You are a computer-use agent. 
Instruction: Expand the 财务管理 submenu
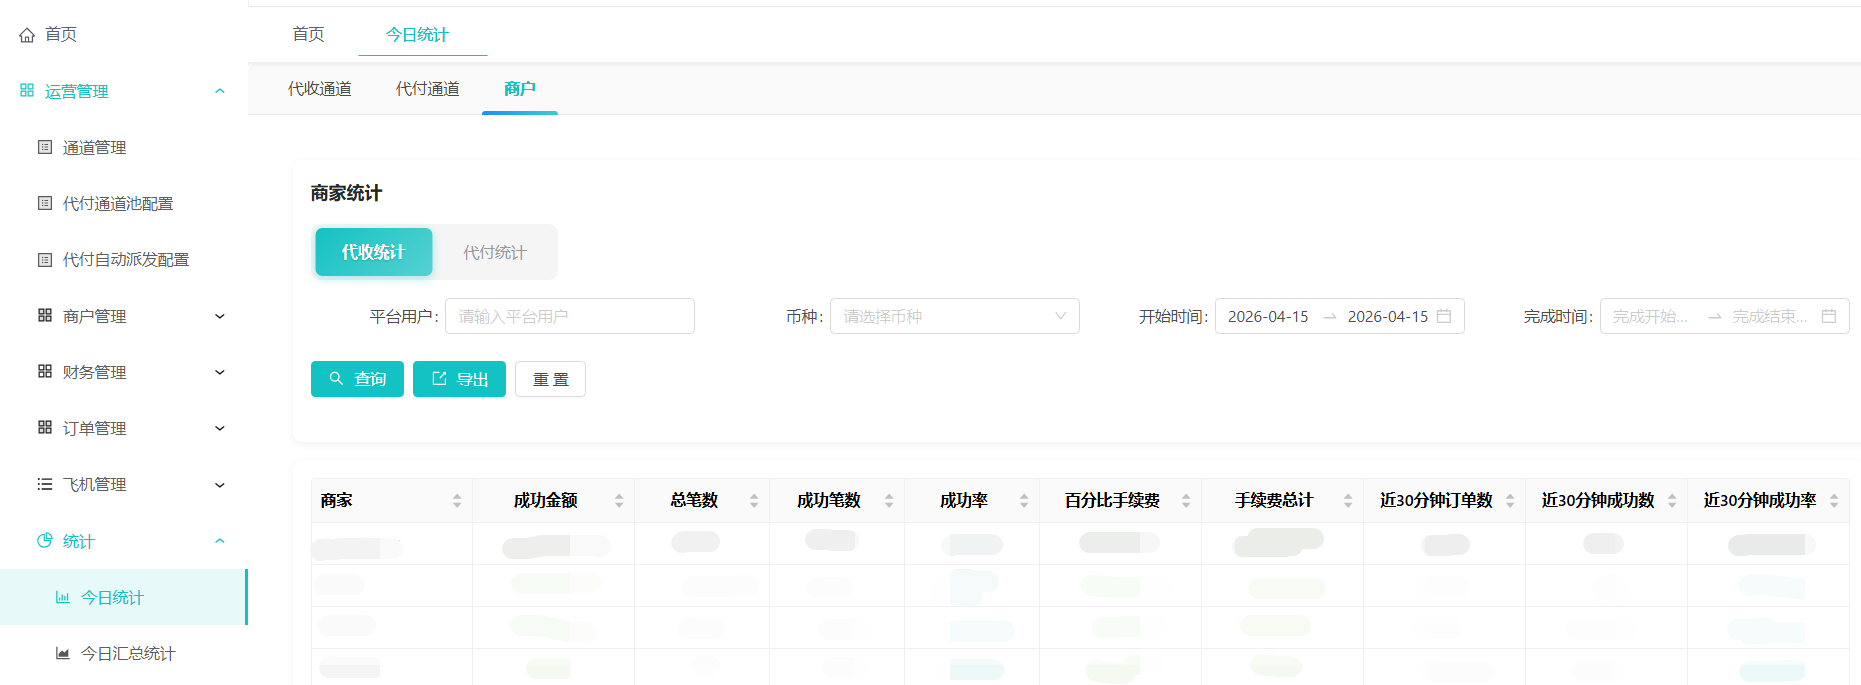pyautogui.click(x=220, y=372)
